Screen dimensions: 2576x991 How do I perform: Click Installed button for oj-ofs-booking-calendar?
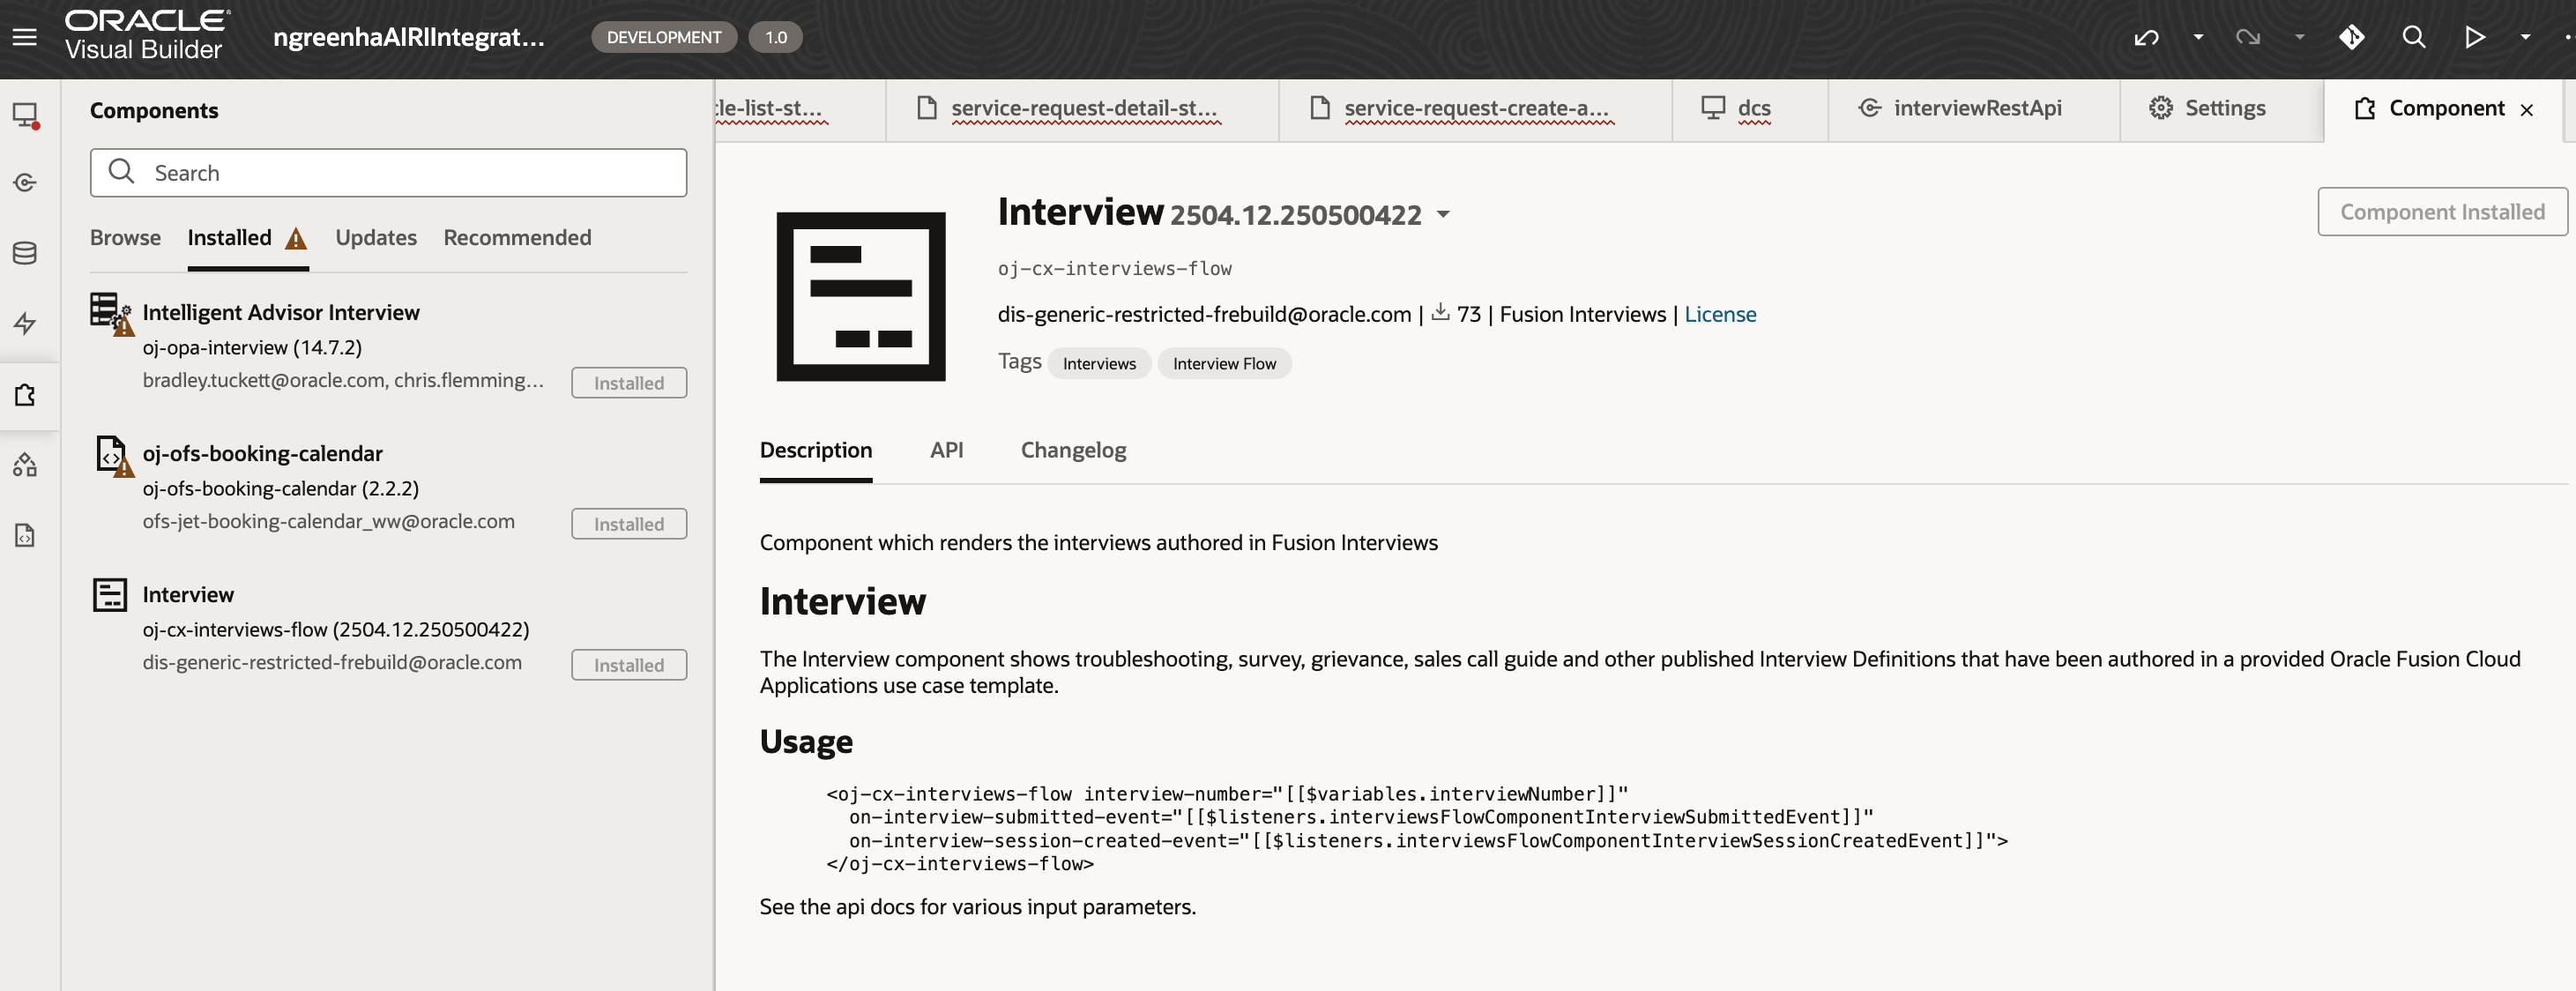coord(629,524)
